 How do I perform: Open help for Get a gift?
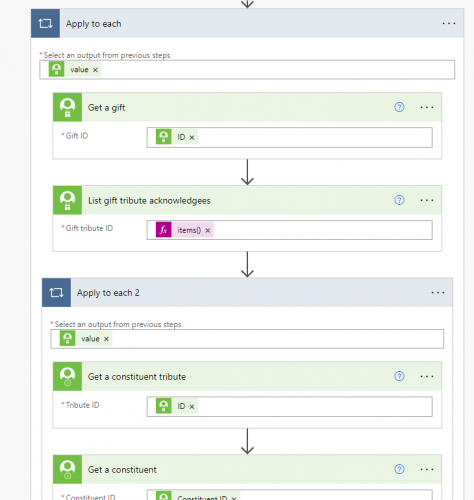click(399, 107)
